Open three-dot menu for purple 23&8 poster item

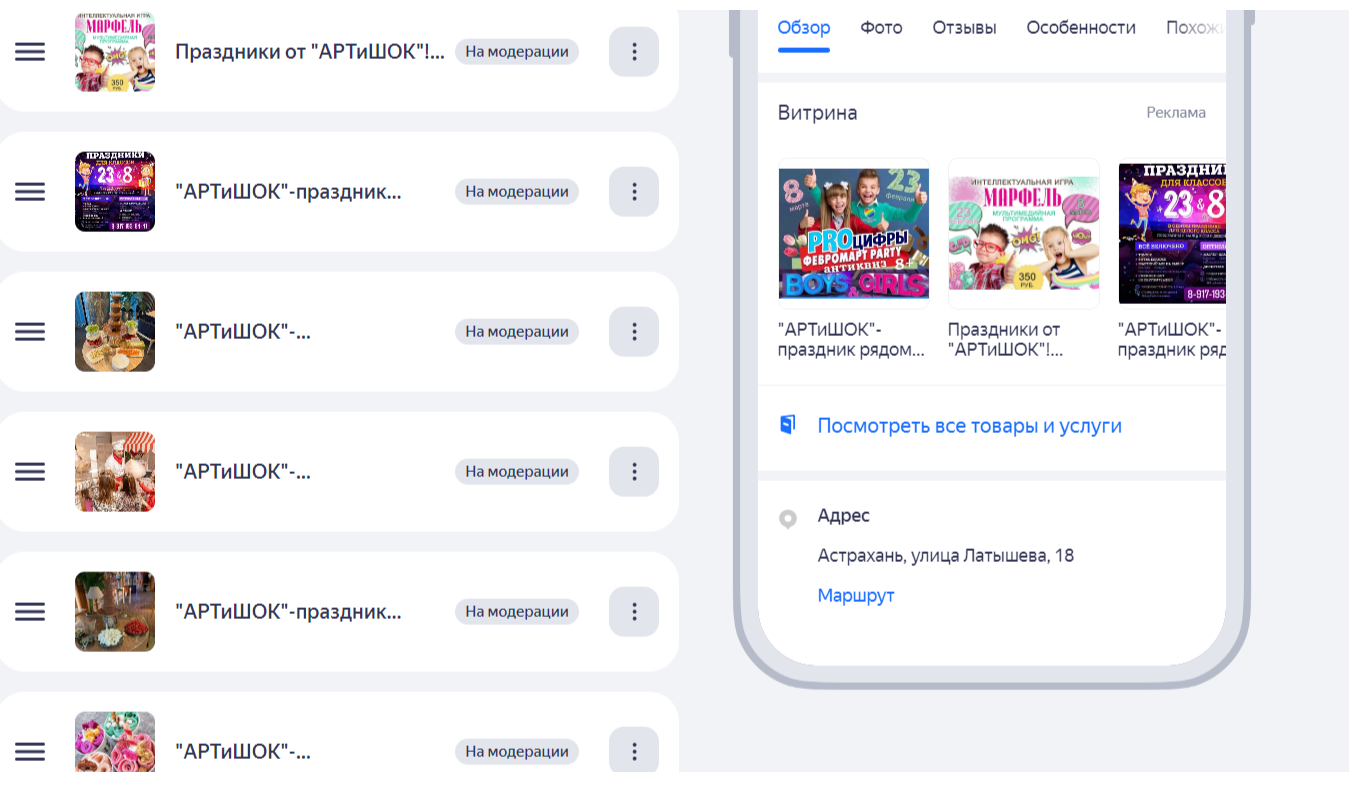click(634, 192)
